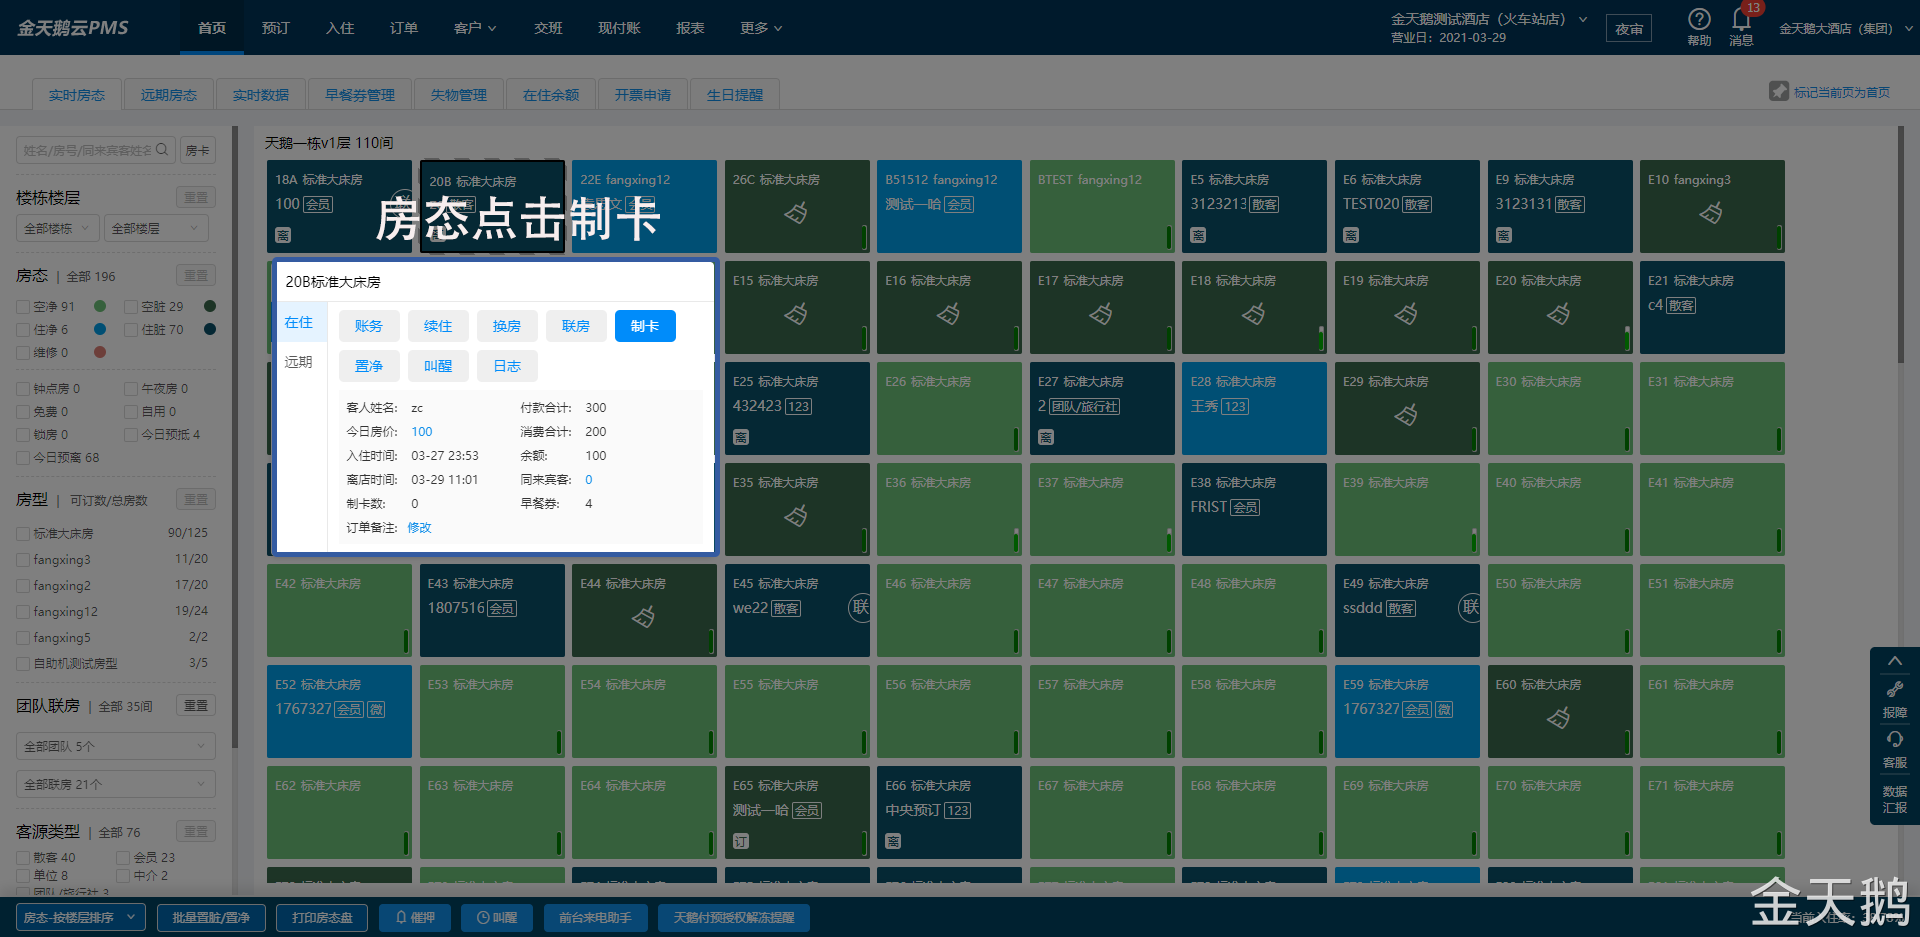
Task: Click the 离 icon on room E27
Action: click(1046, 437)
